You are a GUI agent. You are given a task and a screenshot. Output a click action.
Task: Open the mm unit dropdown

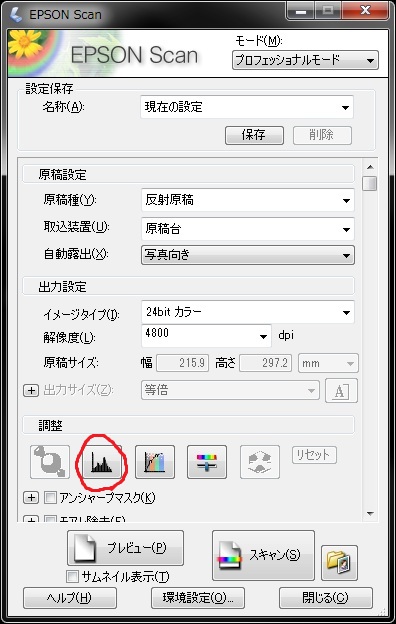(x=328, y=363)
